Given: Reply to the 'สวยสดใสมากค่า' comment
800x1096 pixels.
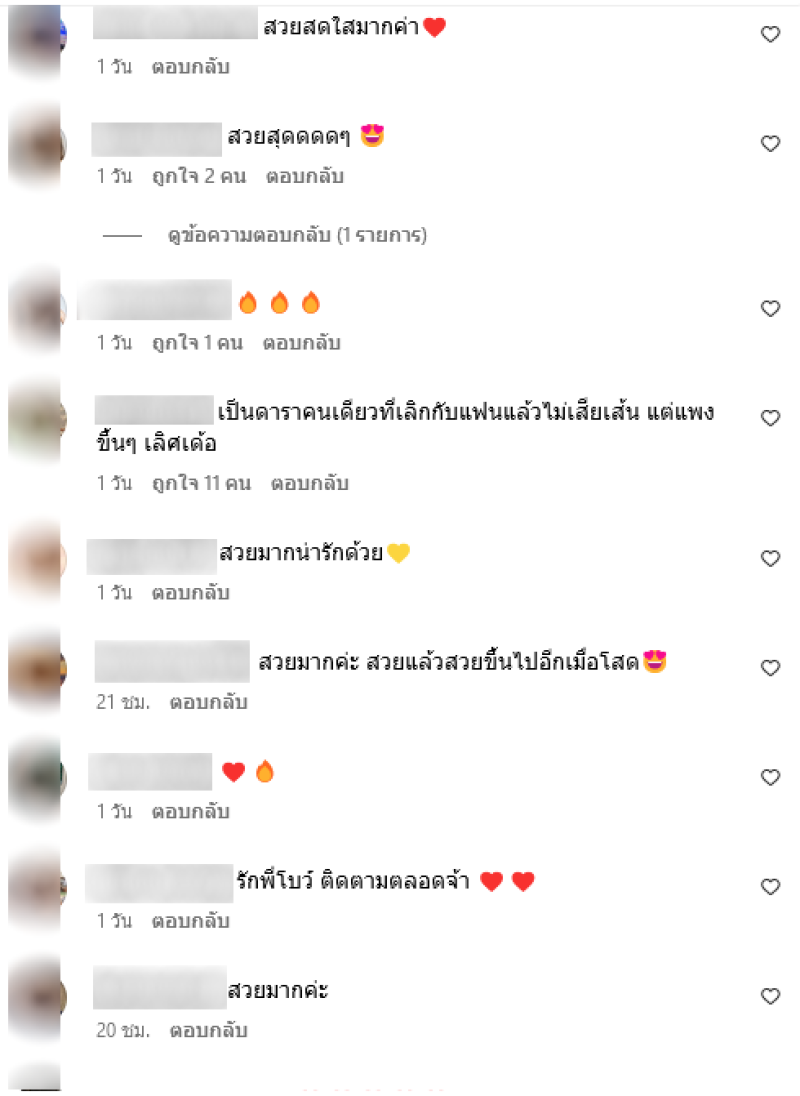Looking at the screenshot, I should 191,66.
